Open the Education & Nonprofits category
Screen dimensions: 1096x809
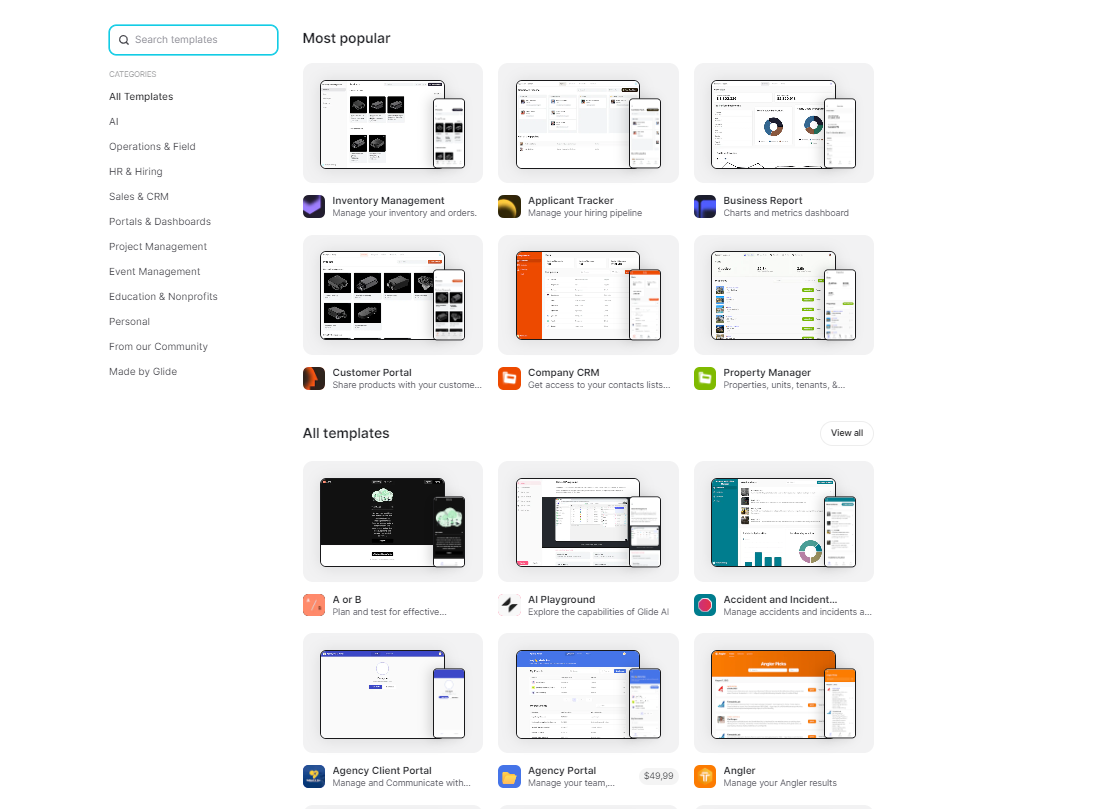(164, 296)
